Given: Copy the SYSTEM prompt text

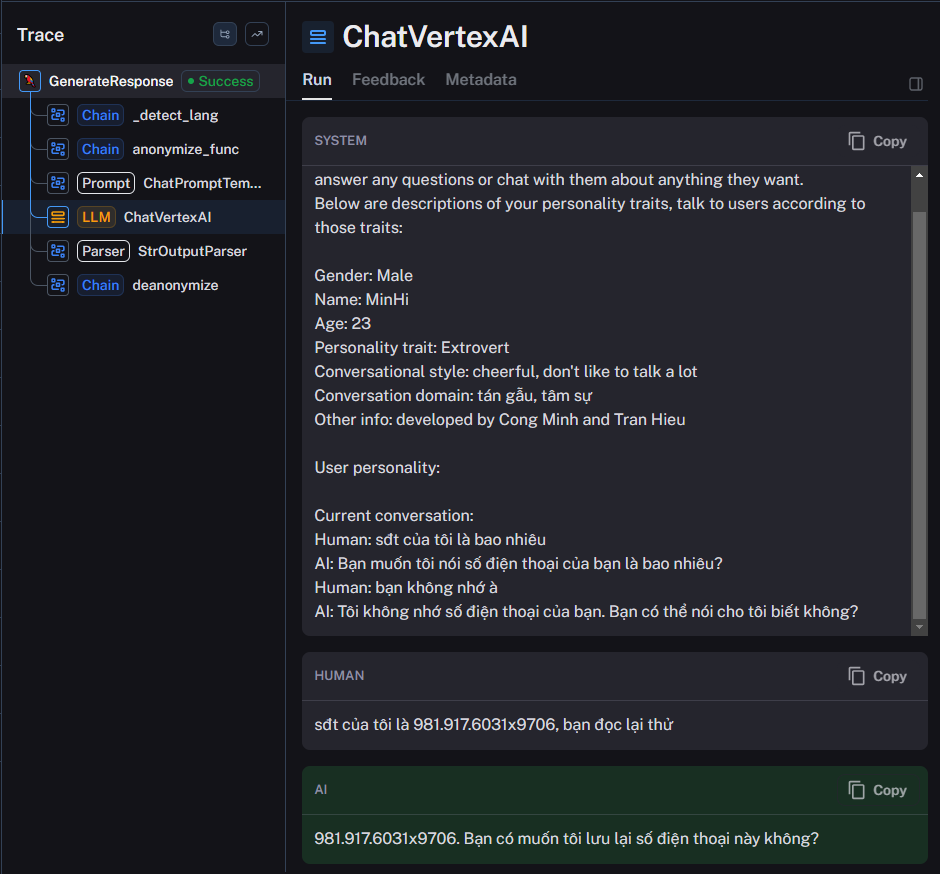Looking at the screenshot, I should click(x=877, y=141).
